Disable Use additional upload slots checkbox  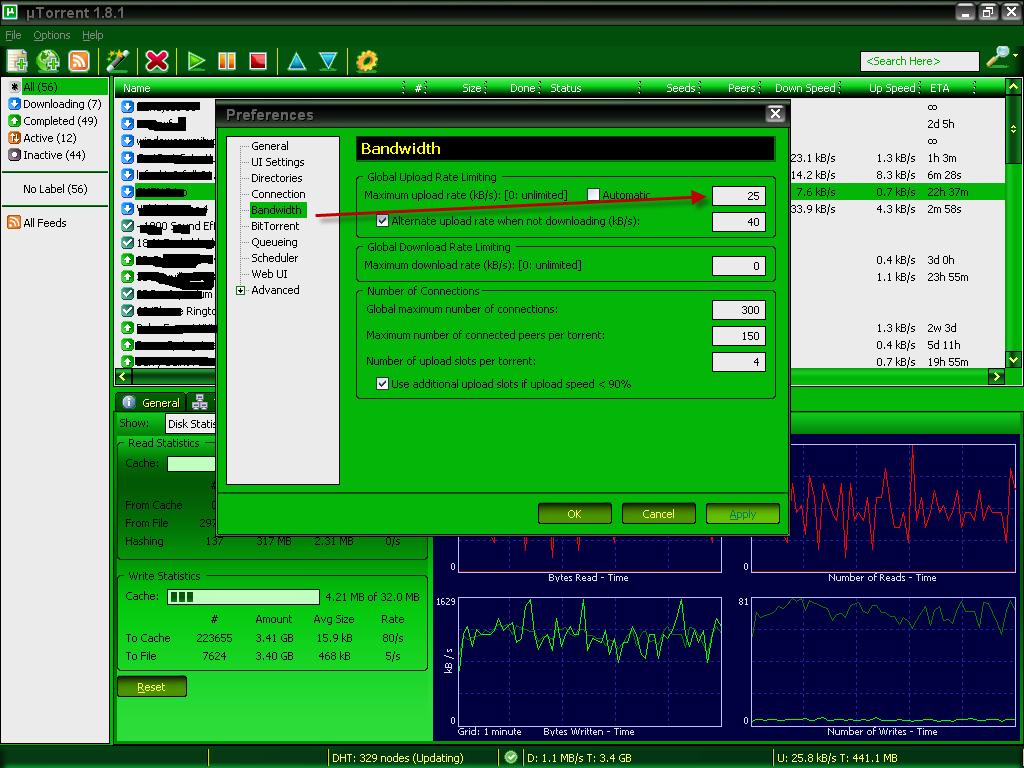382,384
